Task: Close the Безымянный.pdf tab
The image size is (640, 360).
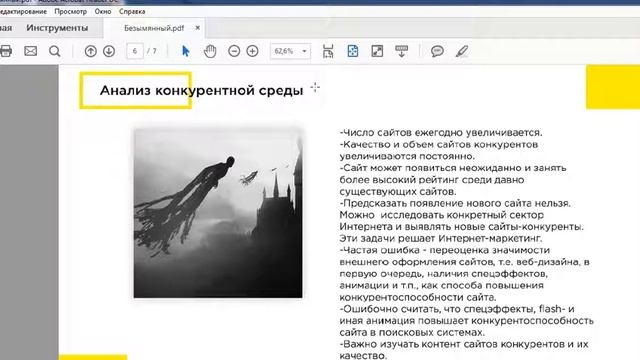Action: [198, 28]
